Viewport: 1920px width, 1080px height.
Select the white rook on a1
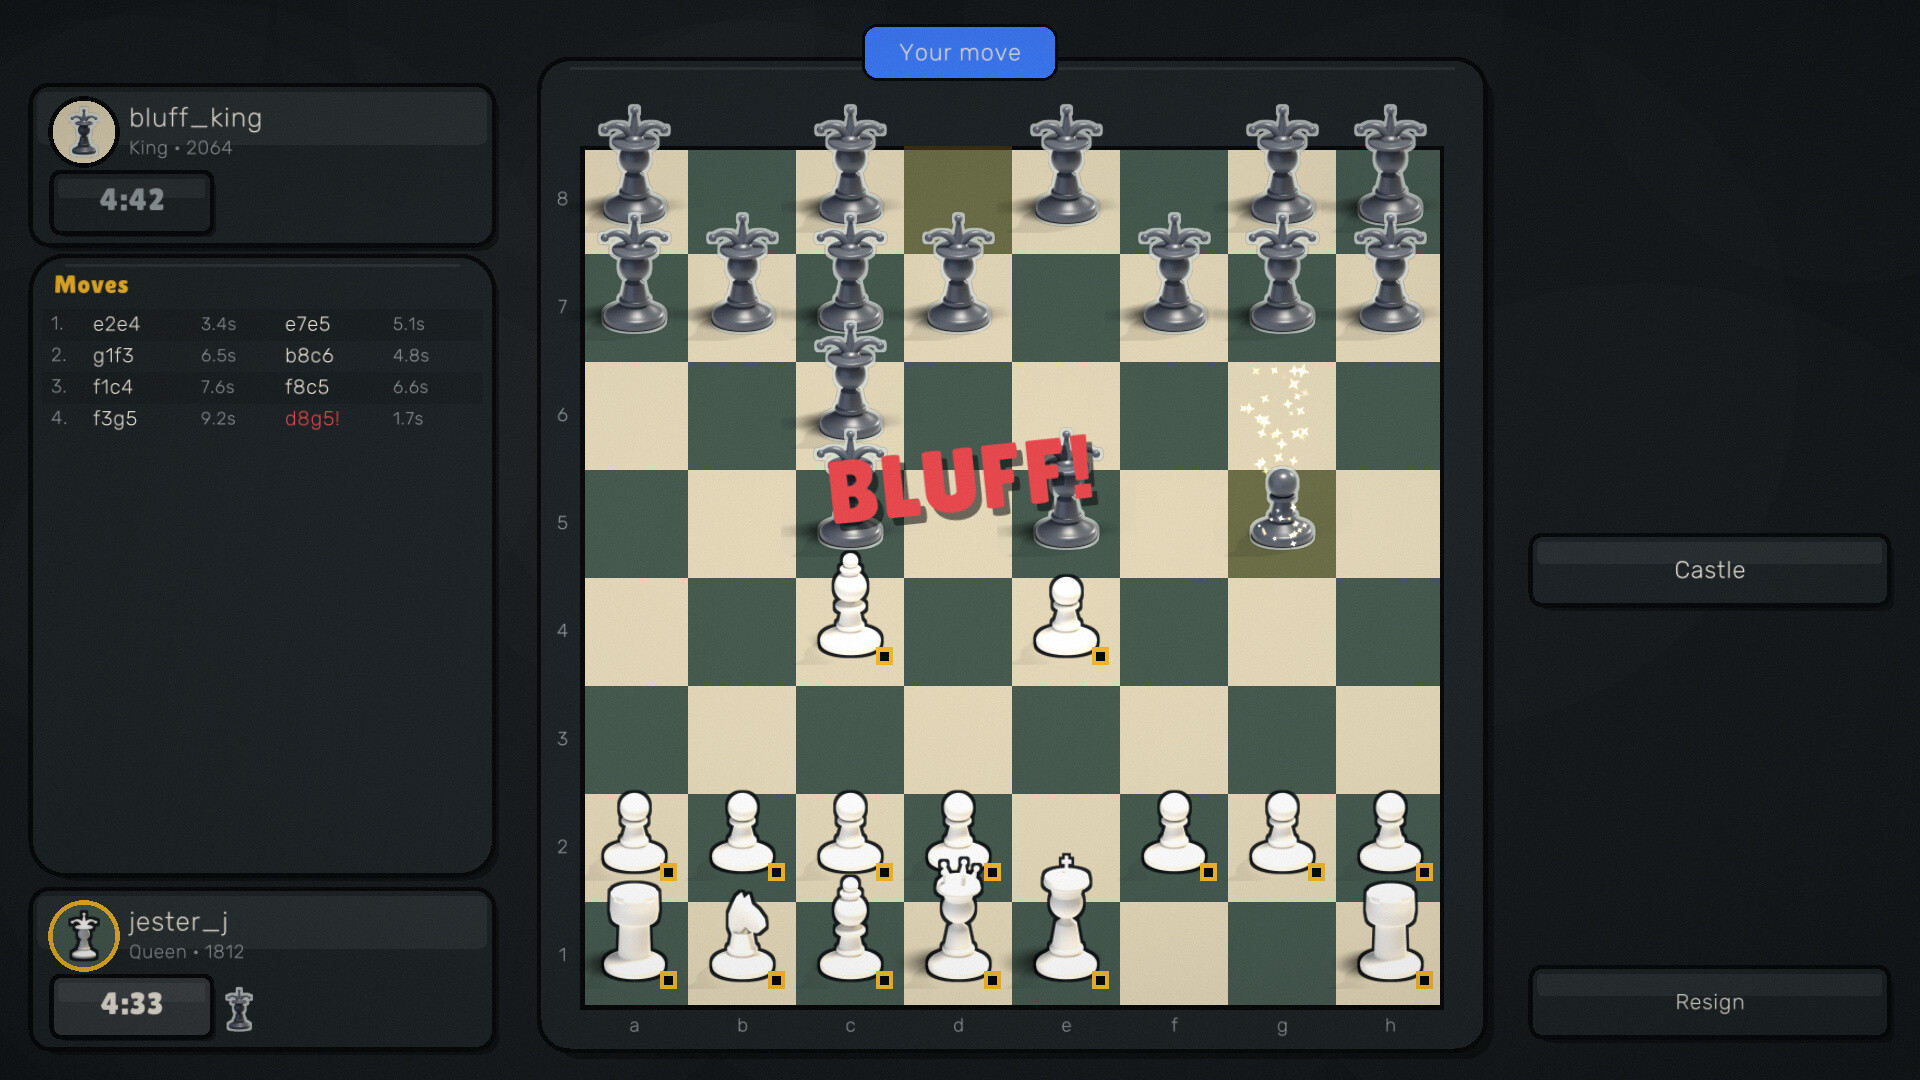pyautogui.click(x=634, y=930)
